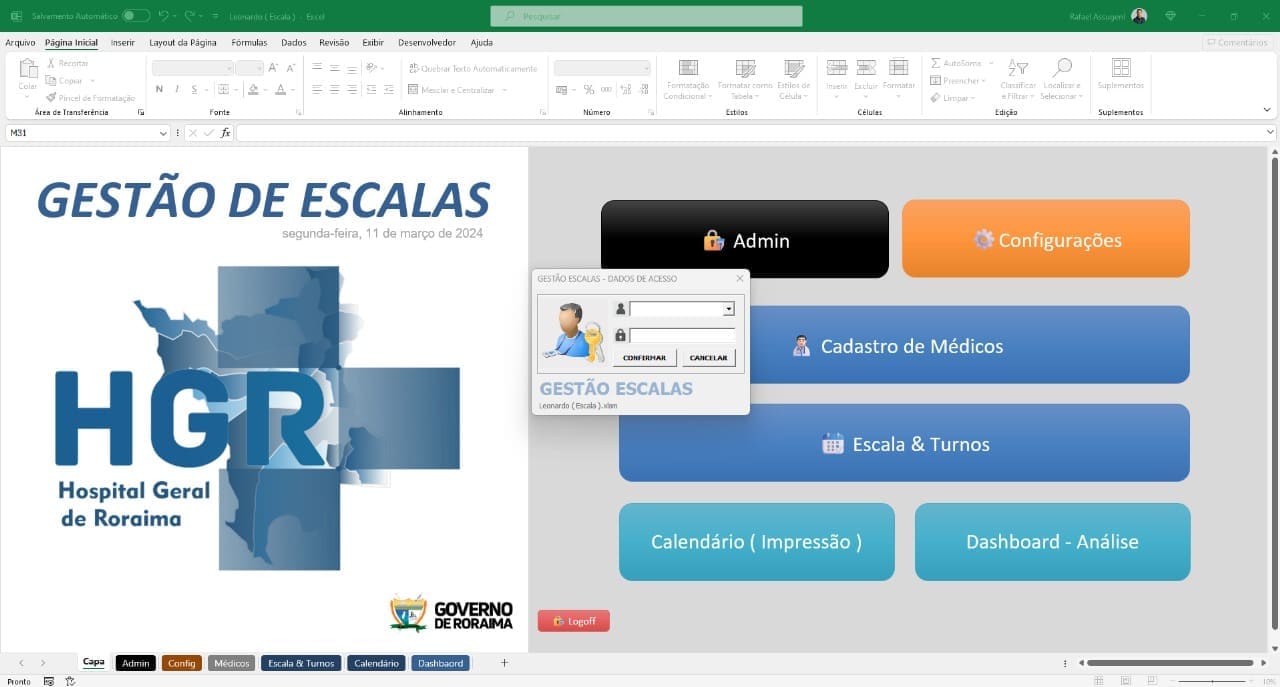Image resolution: width=1280 pixels, height=687 pixels.
Task: Expand the Mesclar e Centralizar dropdown arrow
Action: 504,90
